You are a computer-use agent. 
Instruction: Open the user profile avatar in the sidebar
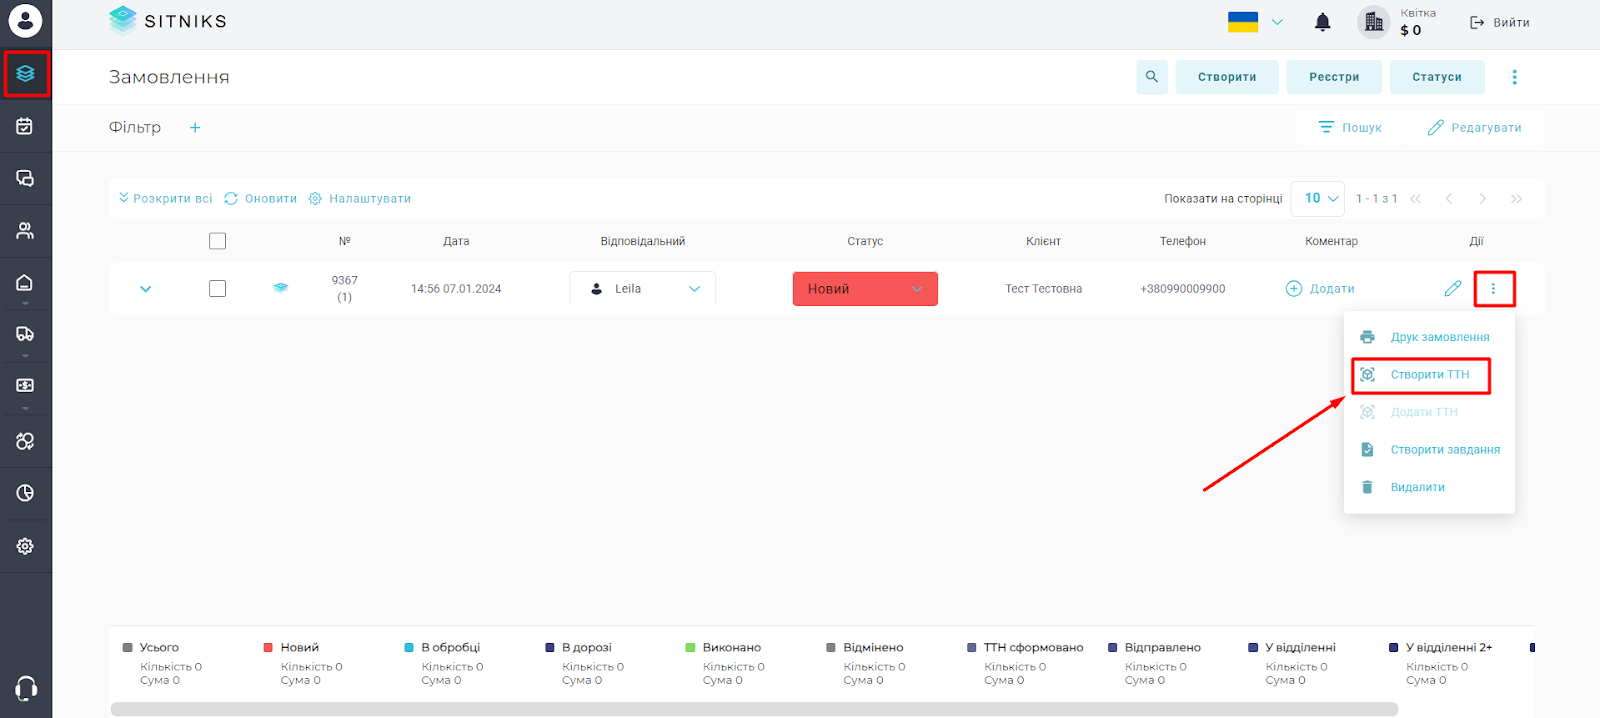pos(25,21)
